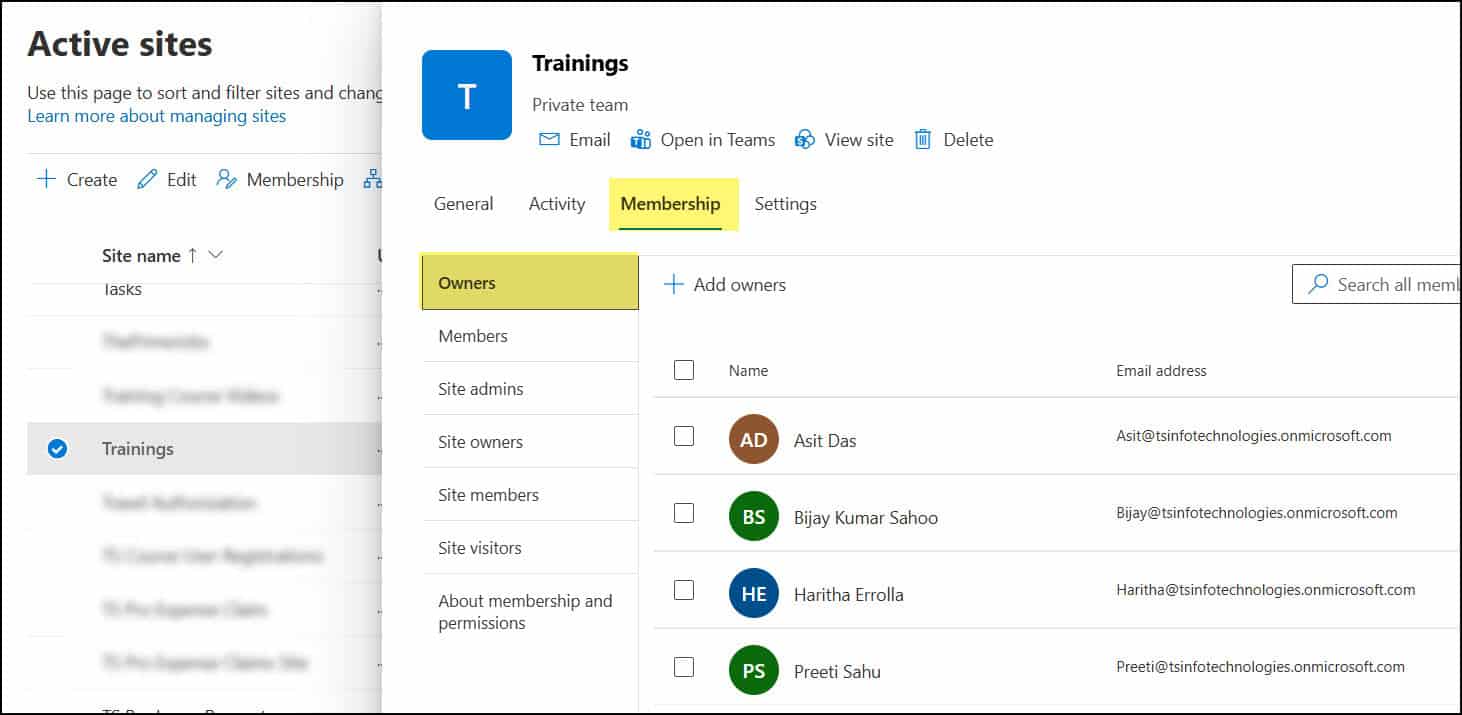Screen dimensions: 1462x715
Task: Select the checkbox for Bijay Kumar Sahoo
Action: [x=683, y=512]
